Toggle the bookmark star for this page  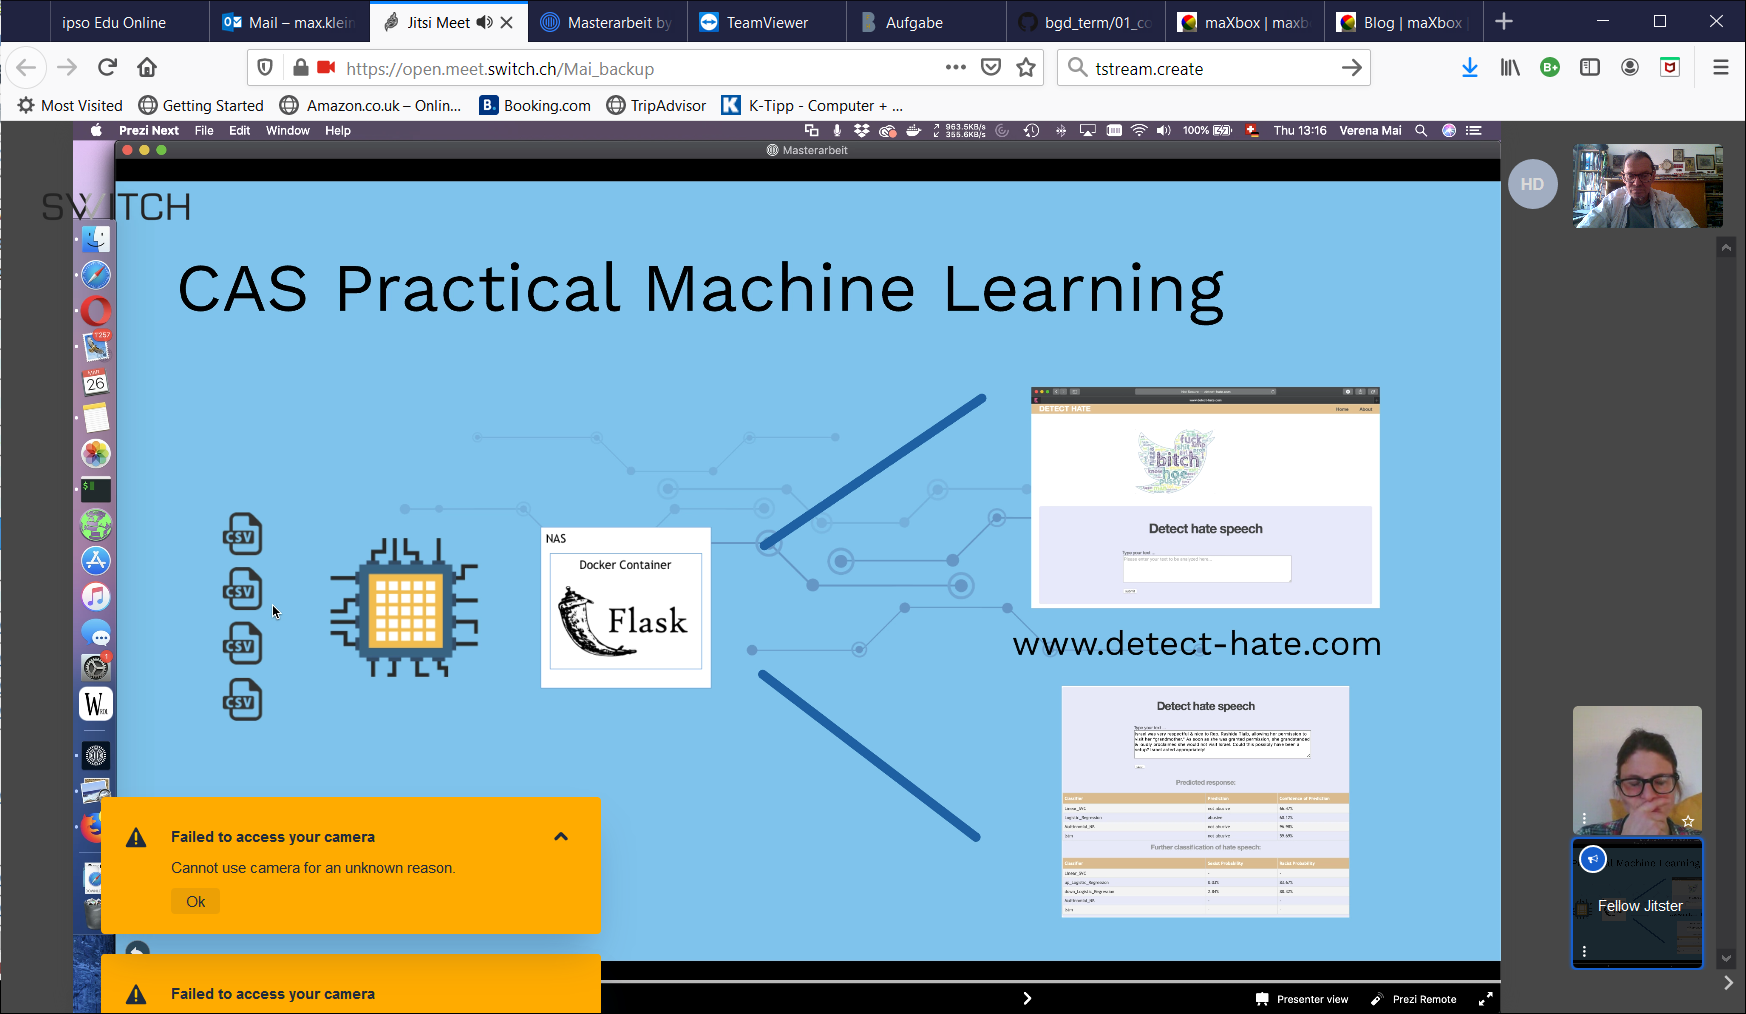tap(1026, 67)
